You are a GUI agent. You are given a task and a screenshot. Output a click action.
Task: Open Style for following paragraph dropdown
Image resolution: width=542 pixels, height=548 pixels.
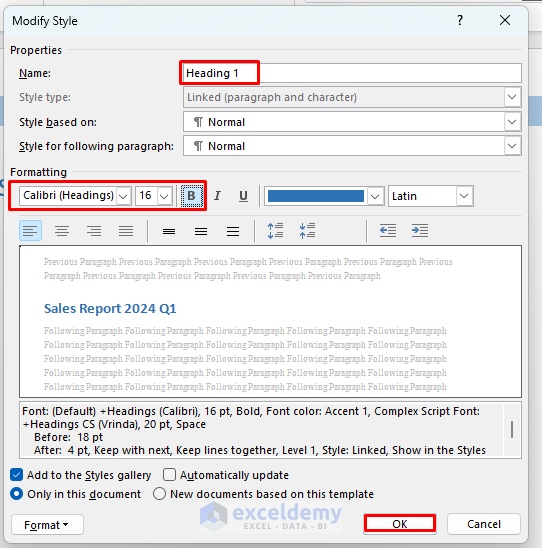pos(512,146)
